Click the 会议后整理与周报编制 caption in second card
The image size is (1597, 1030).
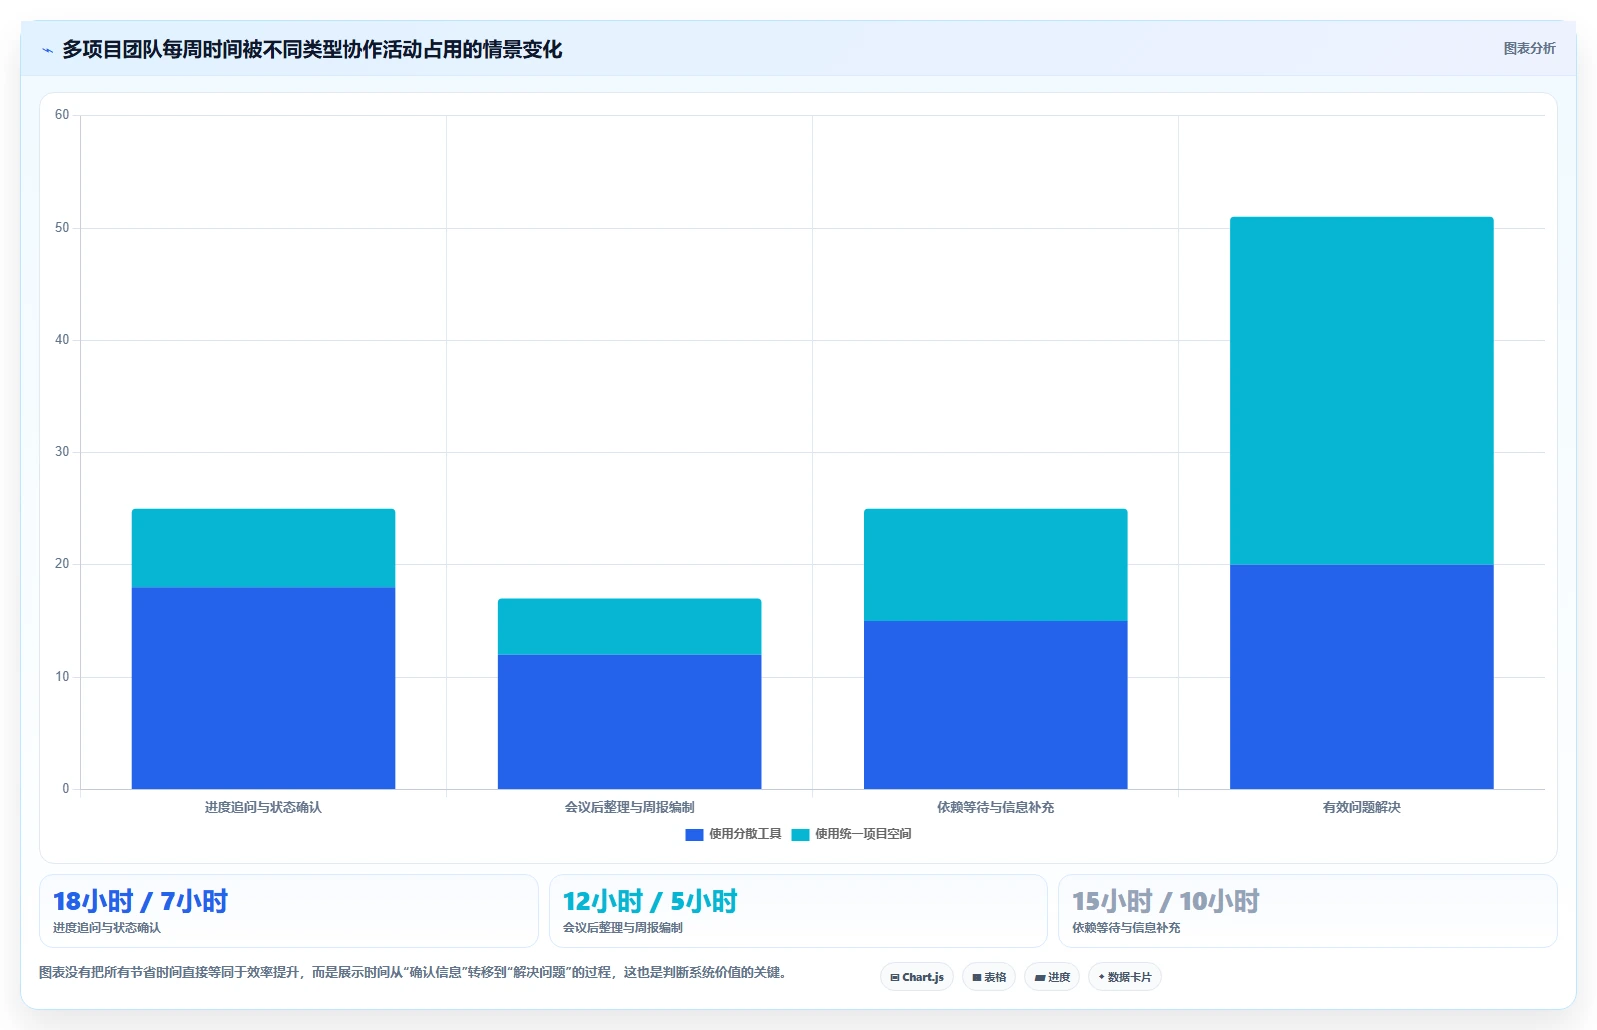click(x=623, y=928)
